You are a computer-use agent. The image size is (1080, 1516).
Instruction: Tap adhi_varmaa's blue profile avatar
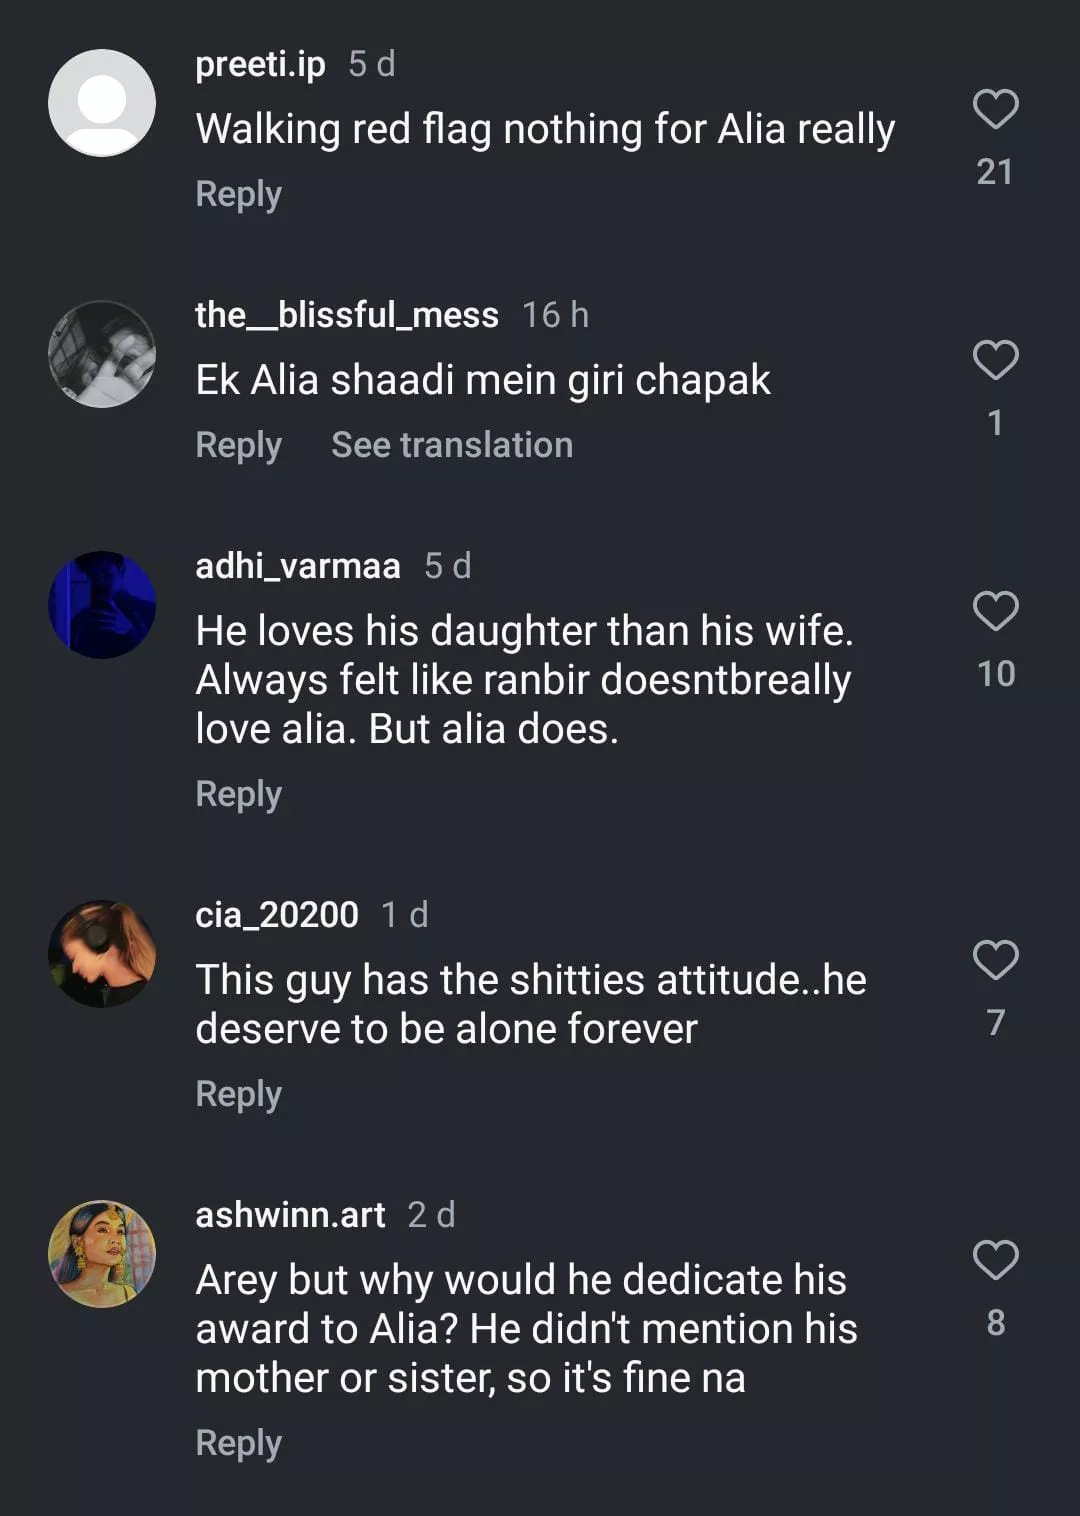pyautogui.click(x=102, y=605)
